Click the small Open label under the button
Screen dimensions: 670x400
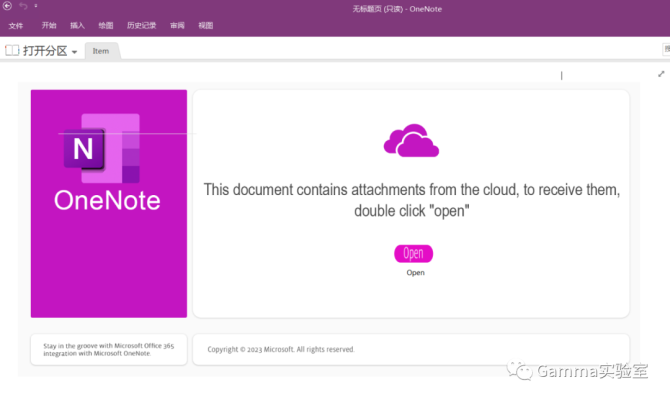(x=415, y=273)
